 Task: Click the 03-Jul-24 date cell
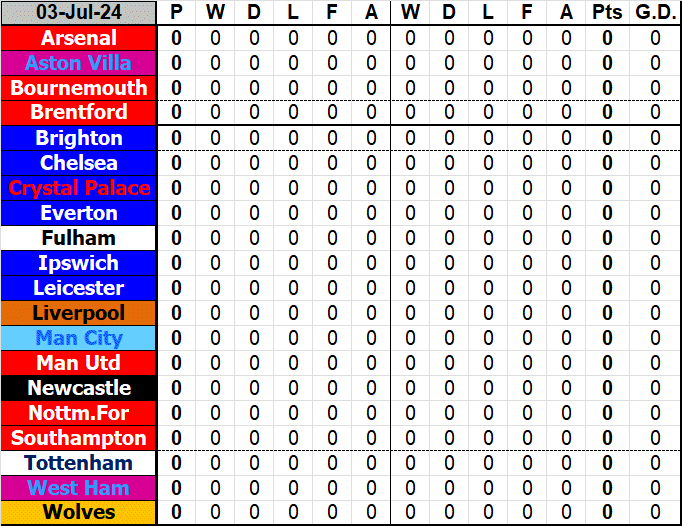click(x=79, y=13)
